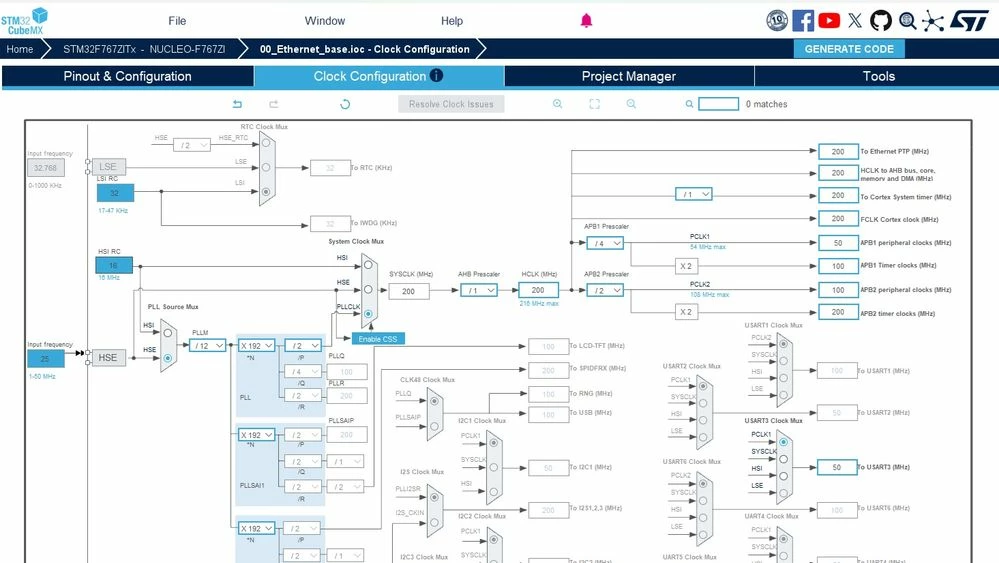
Task: Select HSE in the System Clock Mux
Action: click(x=368, y=289)
